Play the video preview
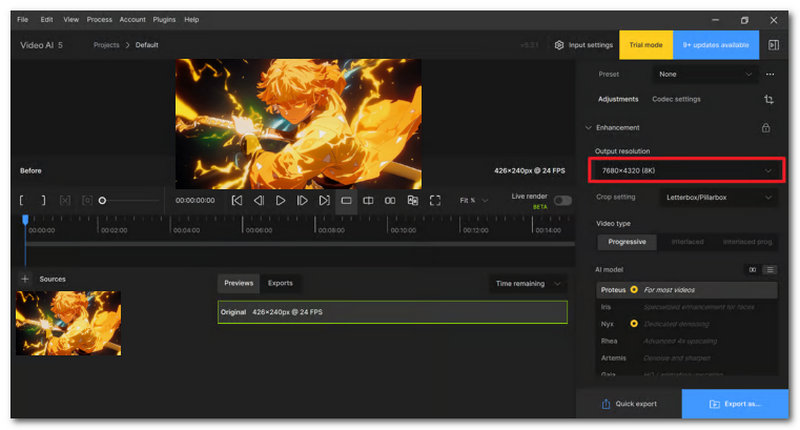The width and height of the screenshot is (800, 430). click(x=281, y=201)
